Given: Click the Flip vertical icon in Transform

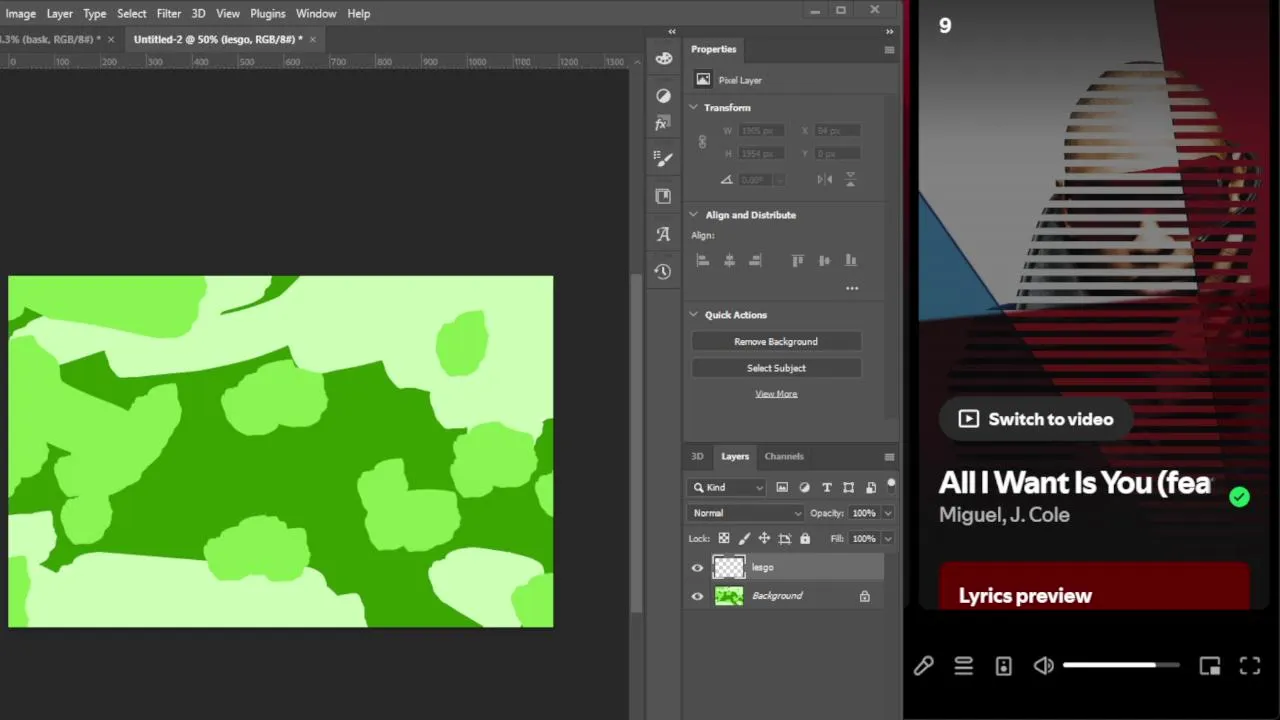Looking at the screenshot, I should click(x=851, y=179).
